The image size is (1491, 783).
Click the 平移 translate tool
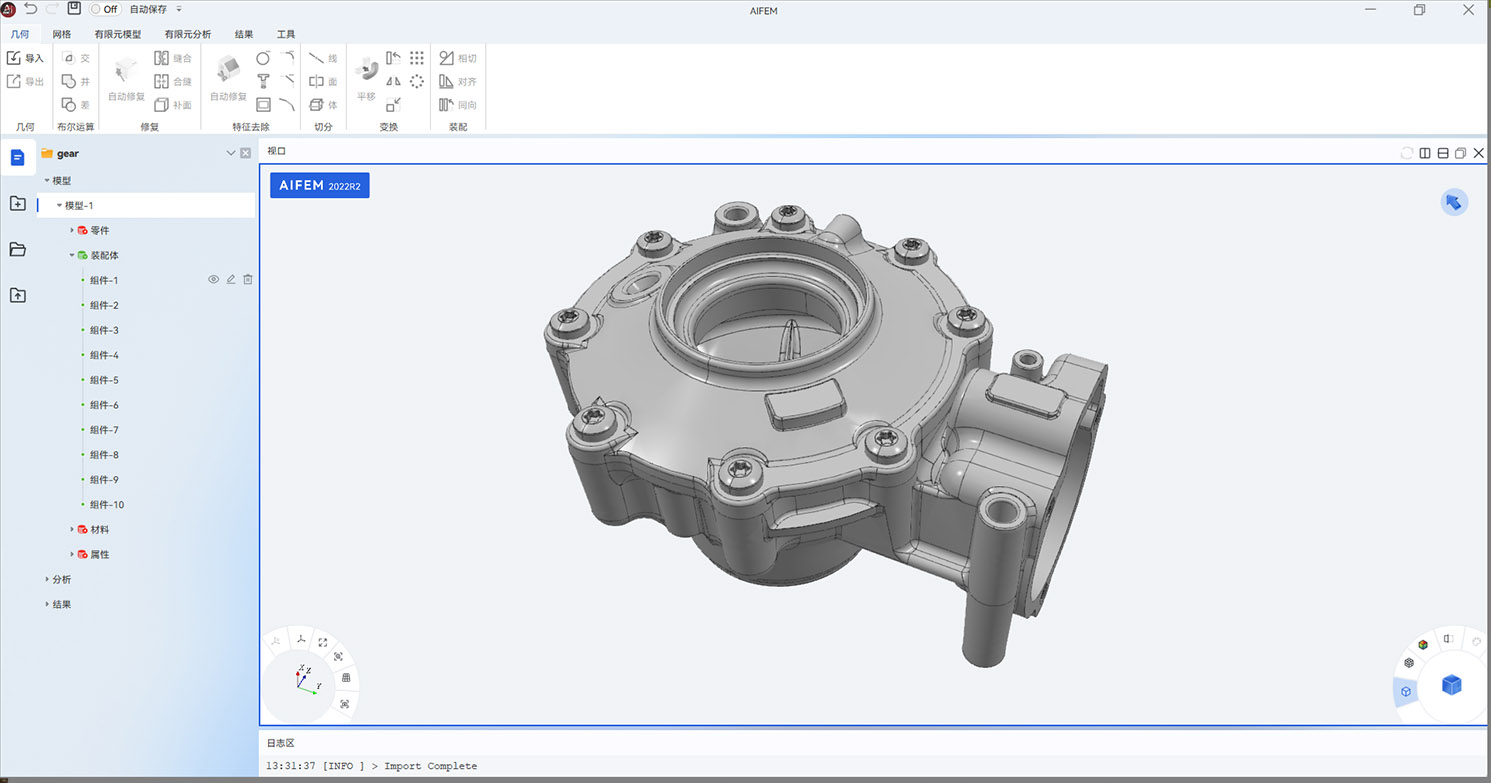tap(366, 78)
